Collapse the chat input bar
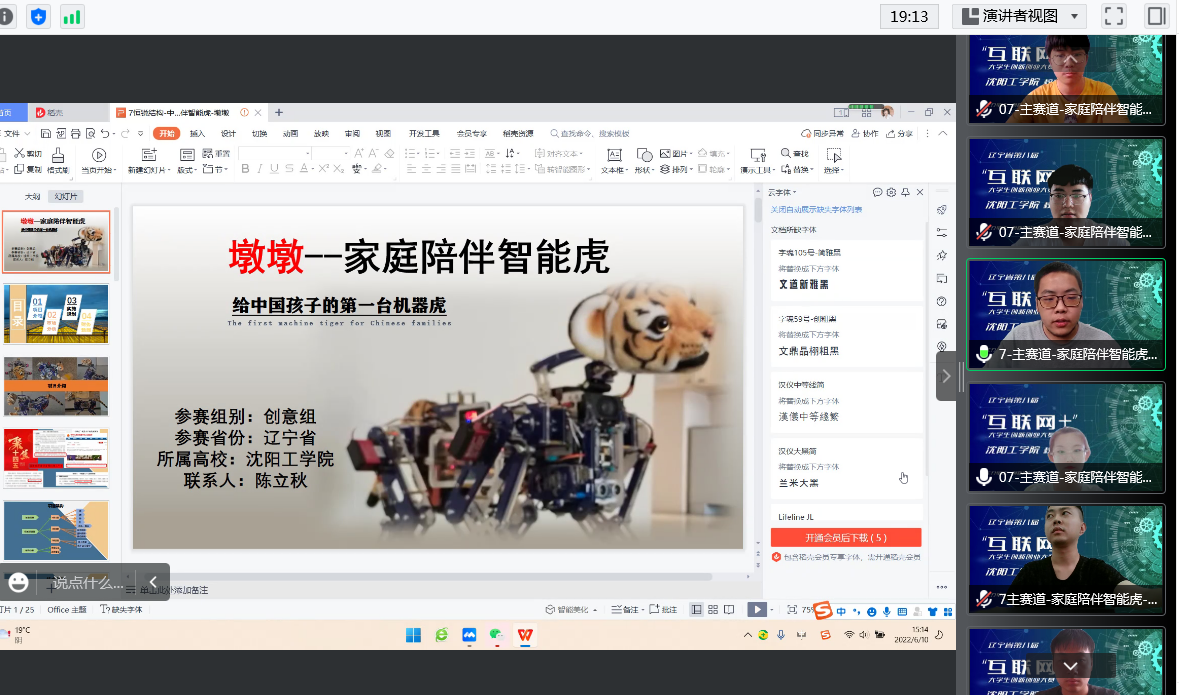Viewport: 1179px width, 695px height. [153, 582]
